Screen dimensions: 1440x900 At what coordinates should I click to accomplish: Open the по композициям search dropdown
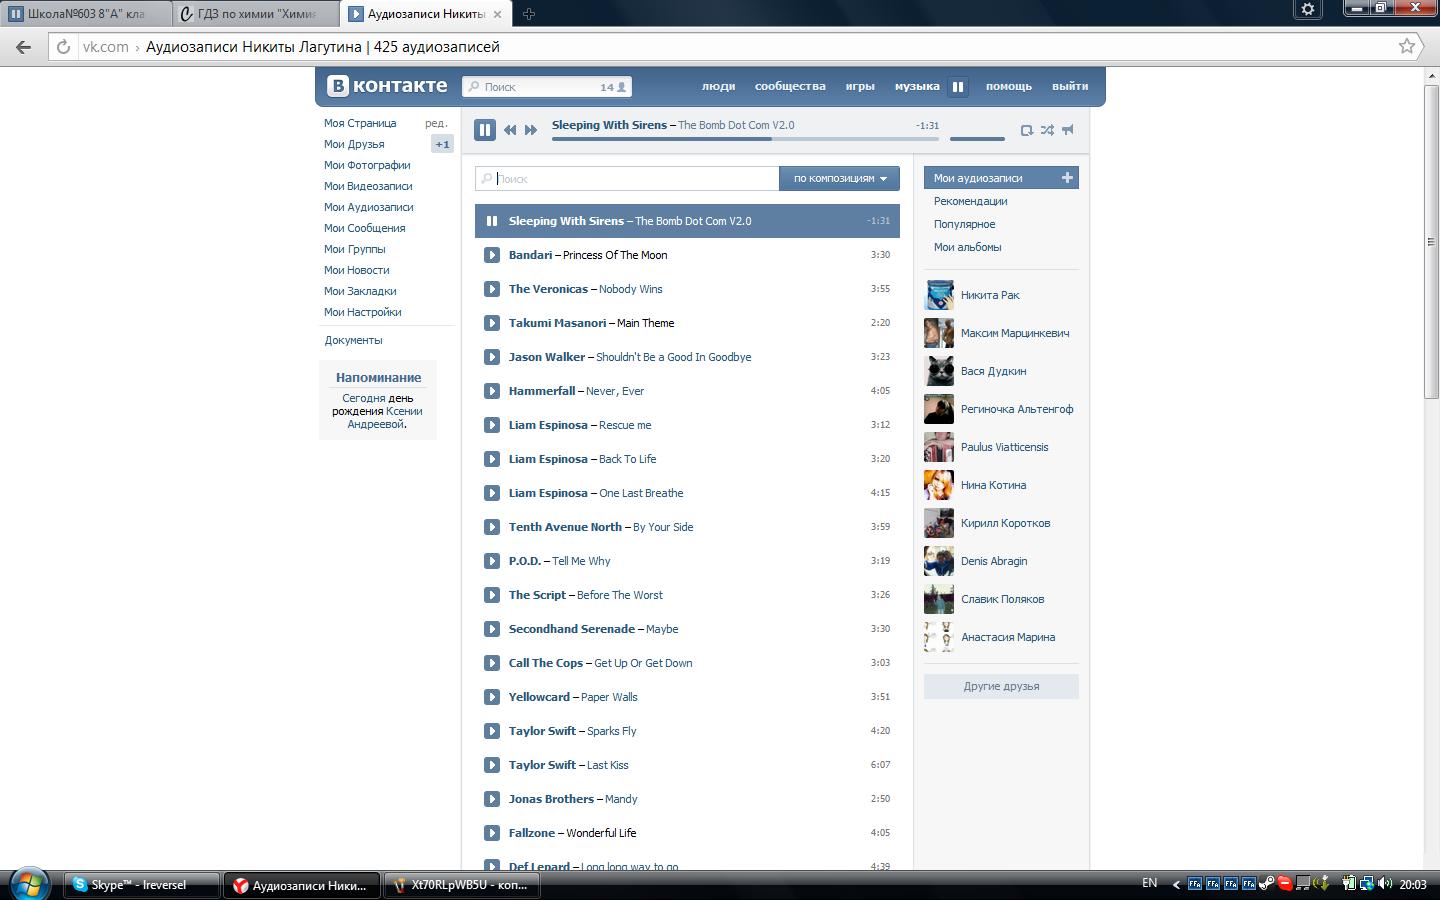tap(840, 178)
